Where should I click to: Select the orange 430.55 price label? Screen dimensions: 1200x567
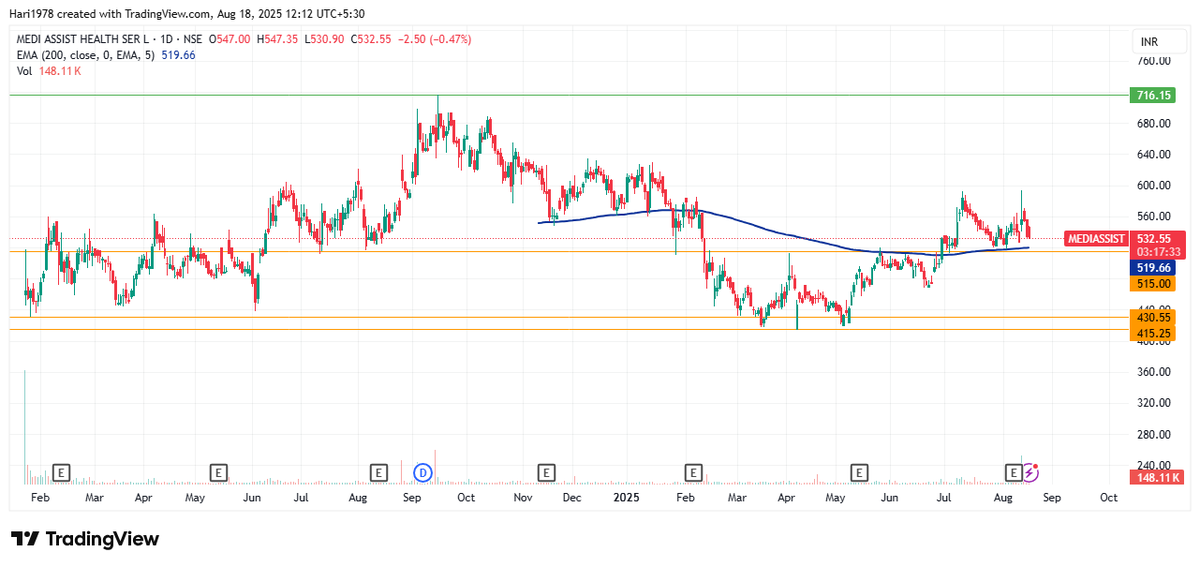click(x=1153, y=316)
